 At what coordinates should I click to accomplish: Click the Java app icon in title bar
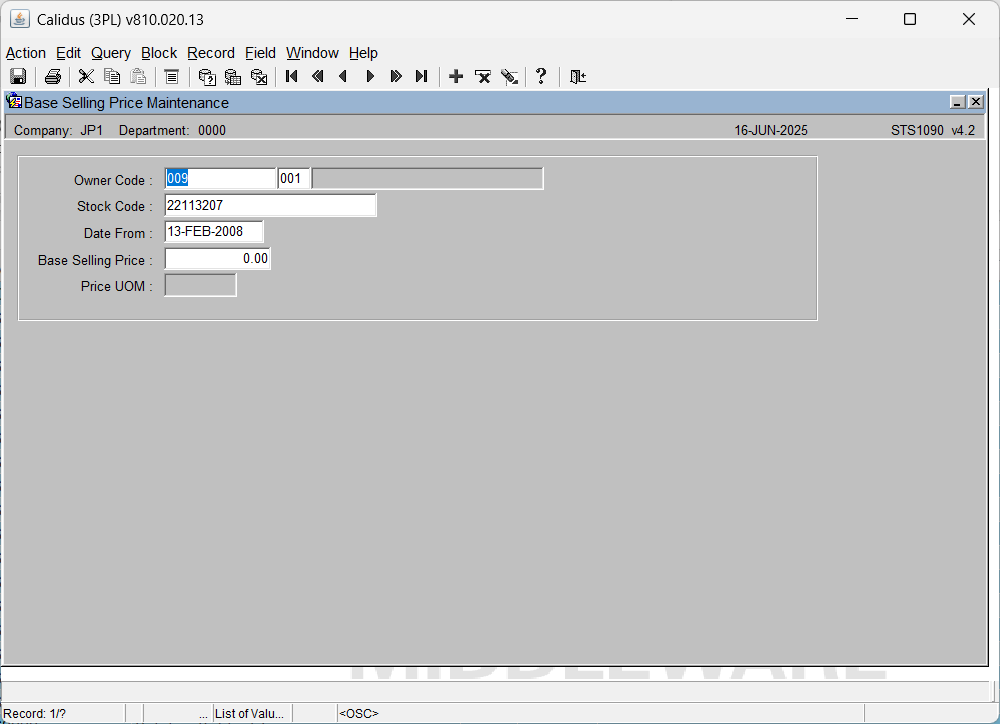pos(20,19)
